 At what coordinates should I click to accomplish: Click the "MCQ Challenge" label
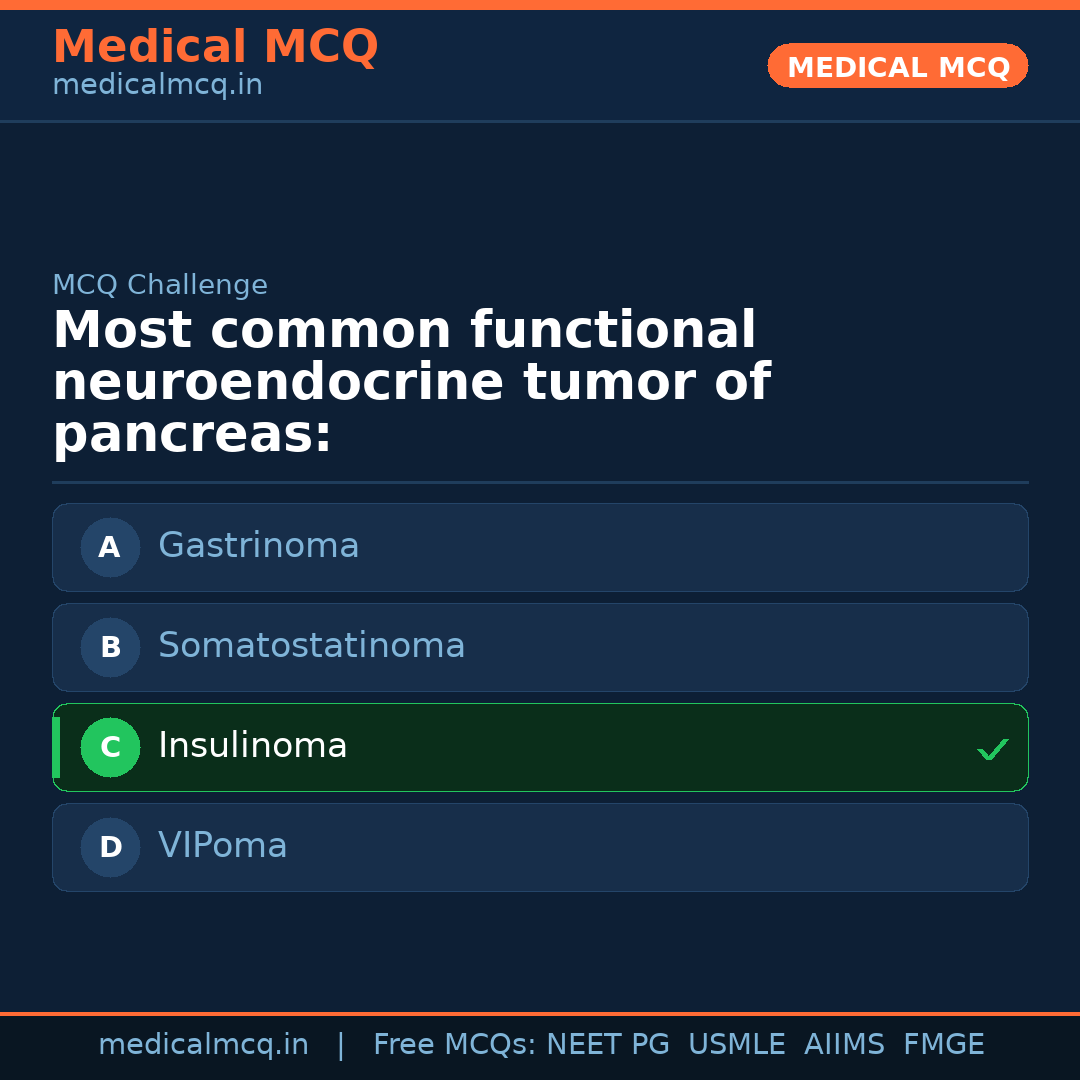(x=160, y=285)
